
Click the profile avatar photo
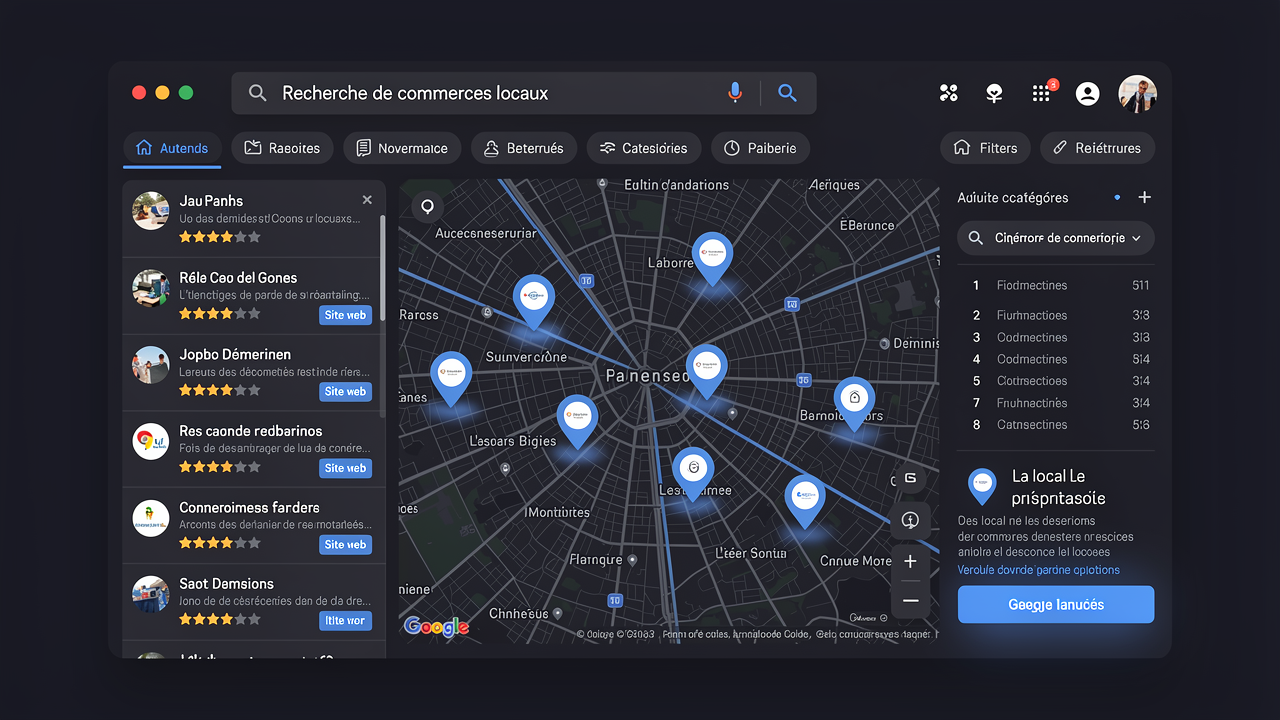(1137, 92)
